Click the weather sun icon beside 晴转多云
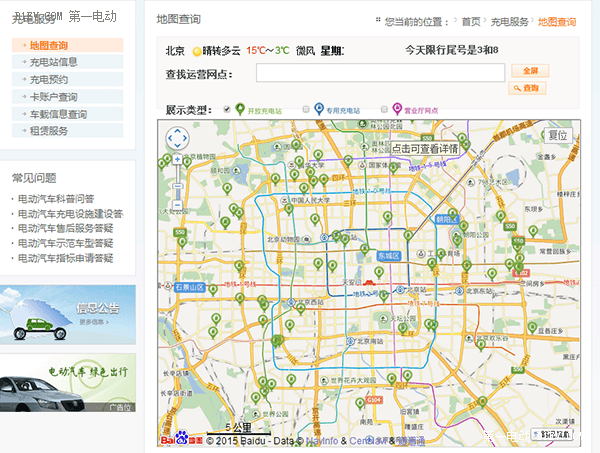600x453 pixels. coord(197,51)
